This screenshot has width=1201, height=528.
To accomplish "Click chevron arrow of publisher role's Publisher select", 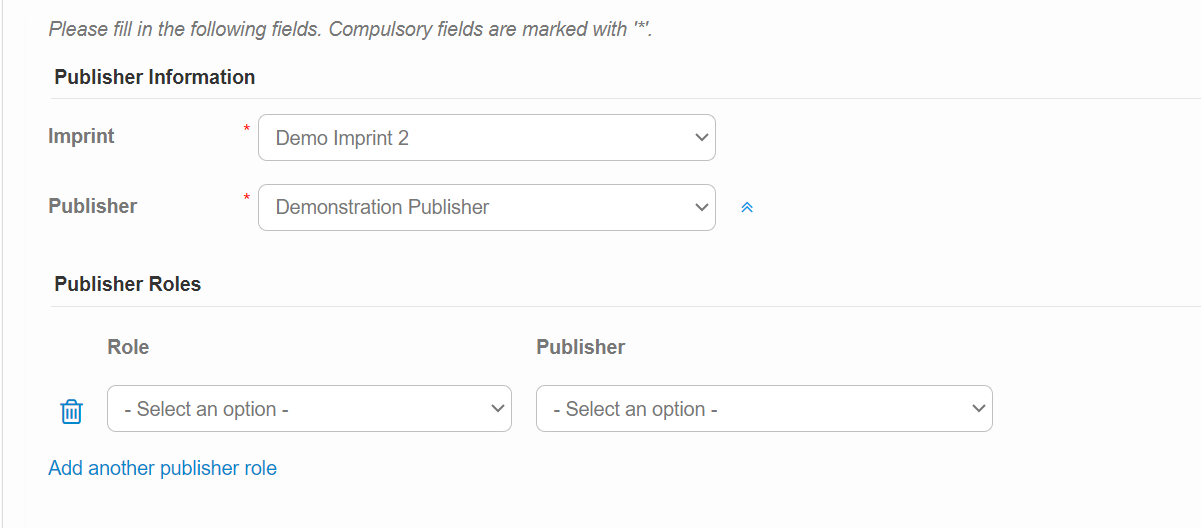I will coord(978,408).
